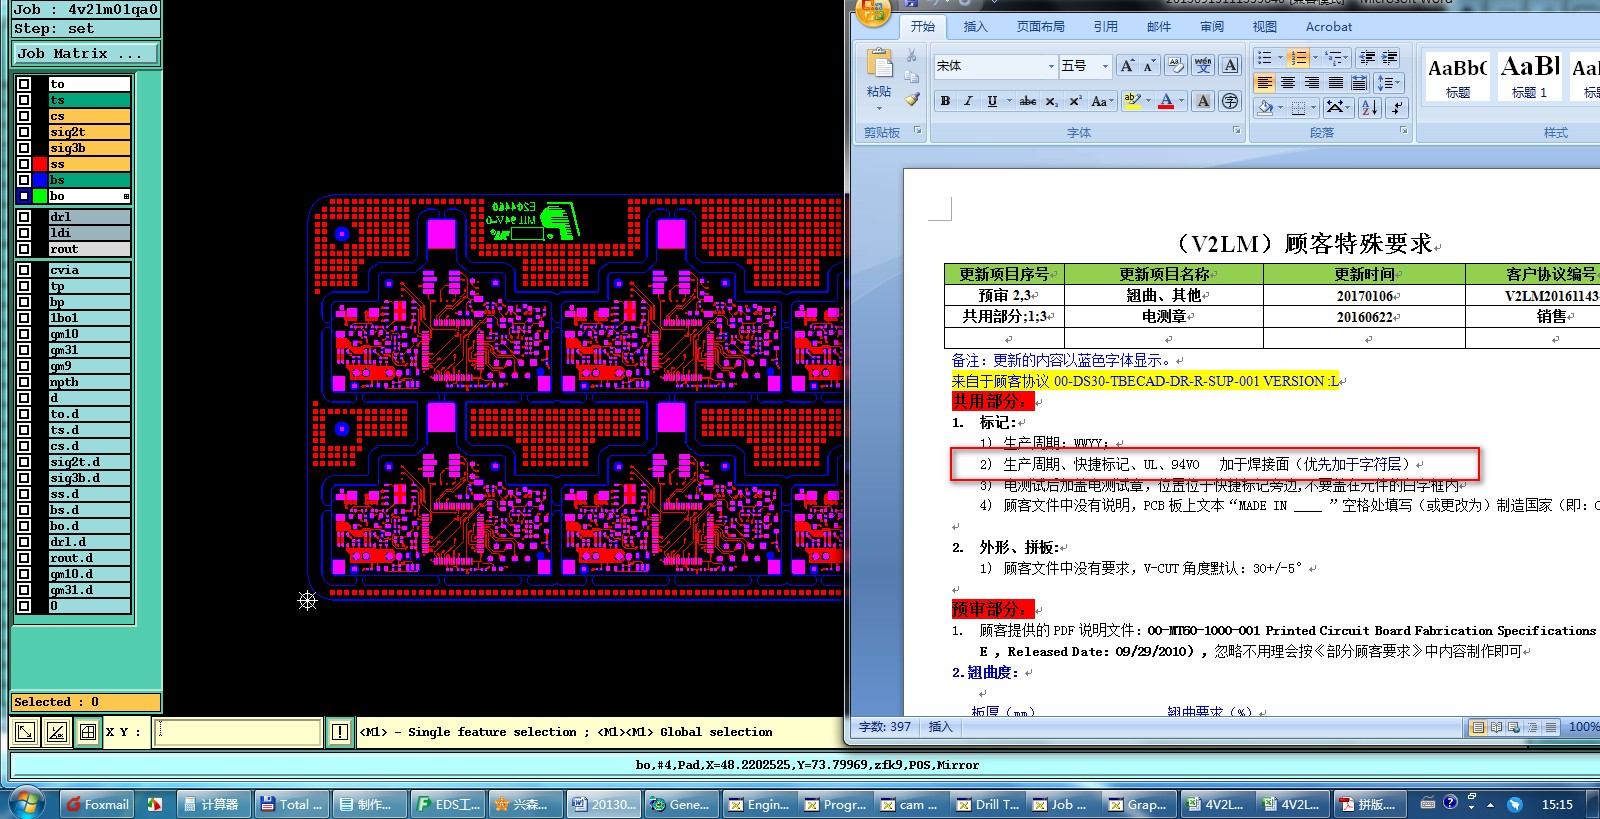Click the 字数: 397 word count

pos(885,727)
